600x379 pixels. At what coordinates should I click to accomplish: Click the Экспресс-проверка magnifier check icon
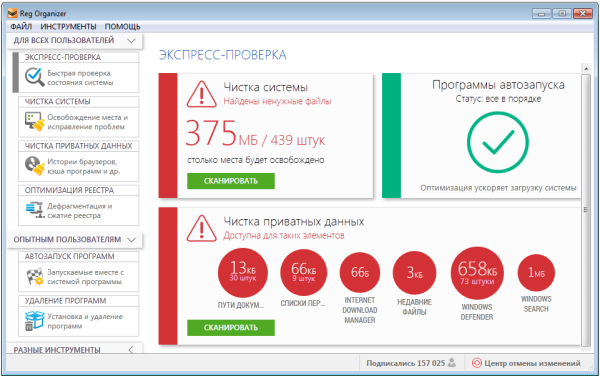click(x=35, y=77)
